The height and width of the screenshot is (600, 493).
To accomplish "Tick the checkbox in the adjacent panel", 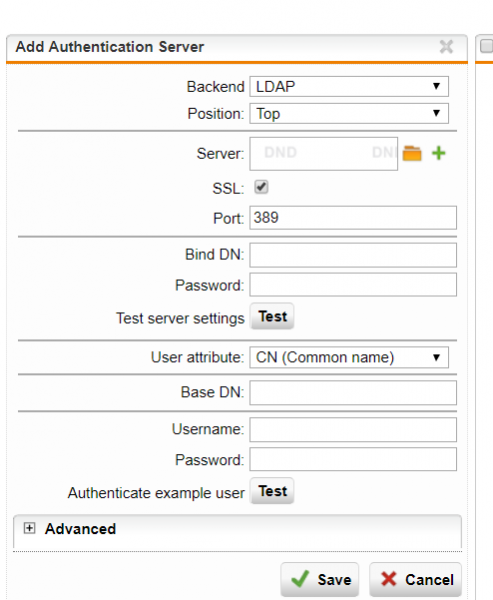I will click(486, 46).
